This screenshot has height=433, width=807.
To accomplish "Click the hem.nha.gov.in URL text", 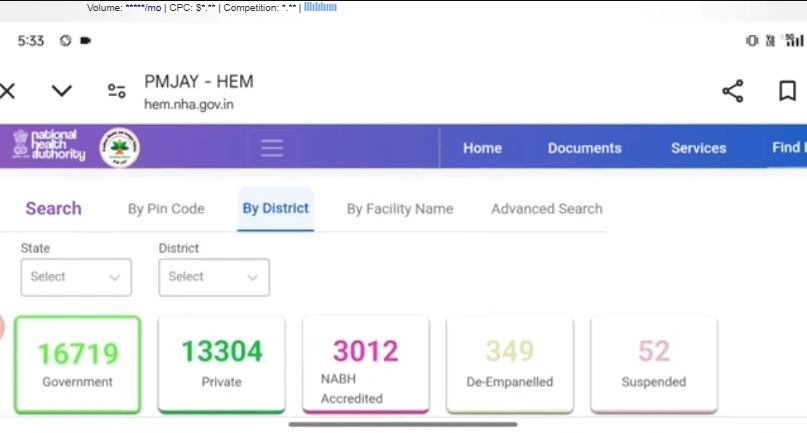I will pos(189,105).
